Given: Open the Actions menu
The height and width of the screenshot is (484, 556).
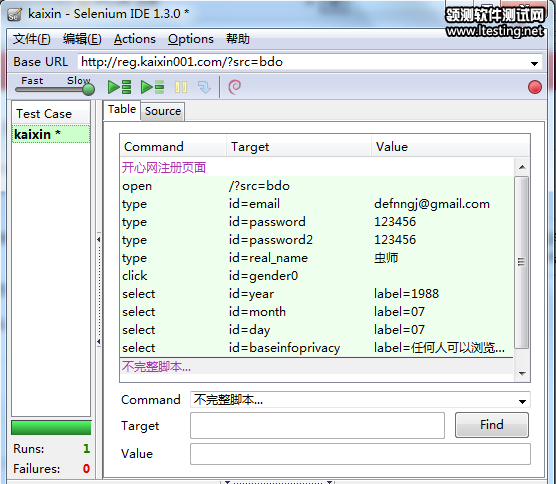Looking at the screenshot, I should 135,39.
